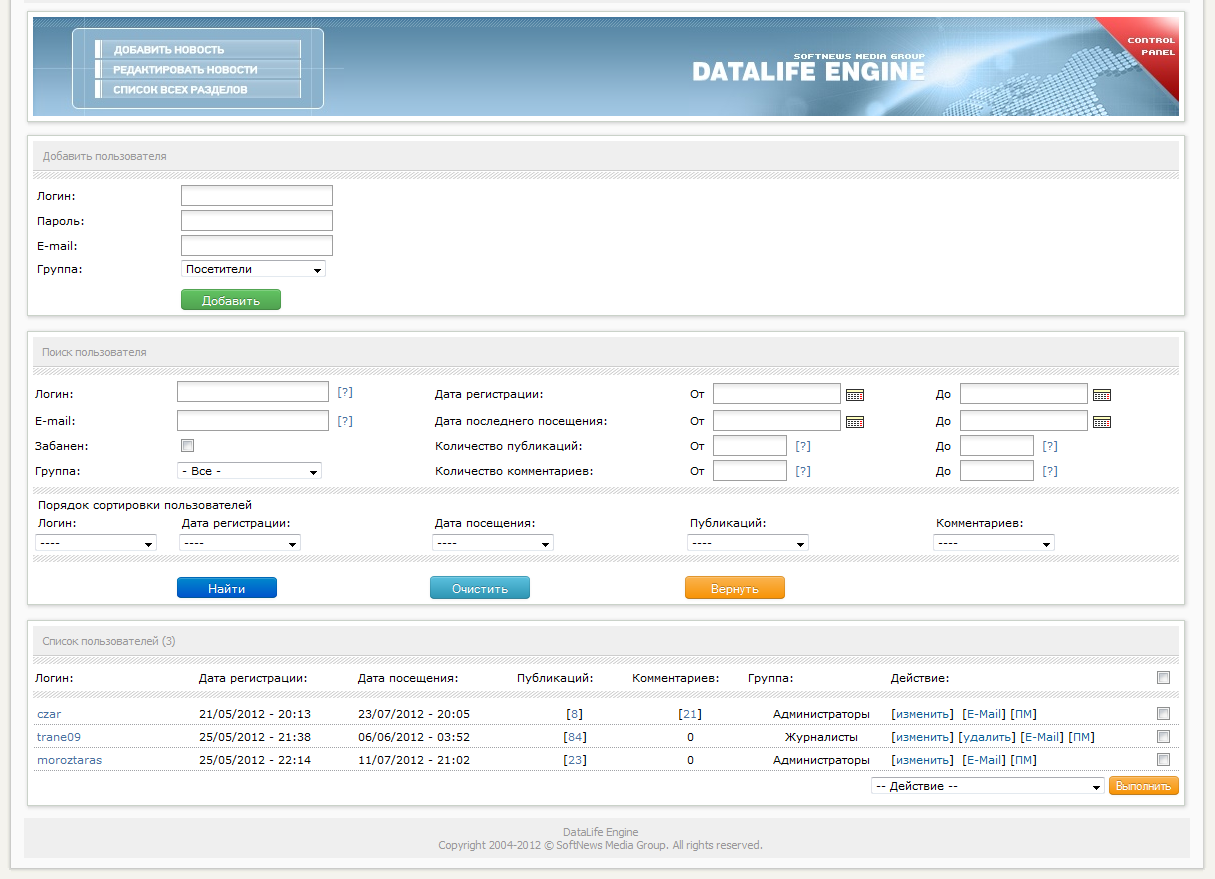1215x879 pixels.
Task: Open calendar for registration date To field
Action: (1102, 395)
